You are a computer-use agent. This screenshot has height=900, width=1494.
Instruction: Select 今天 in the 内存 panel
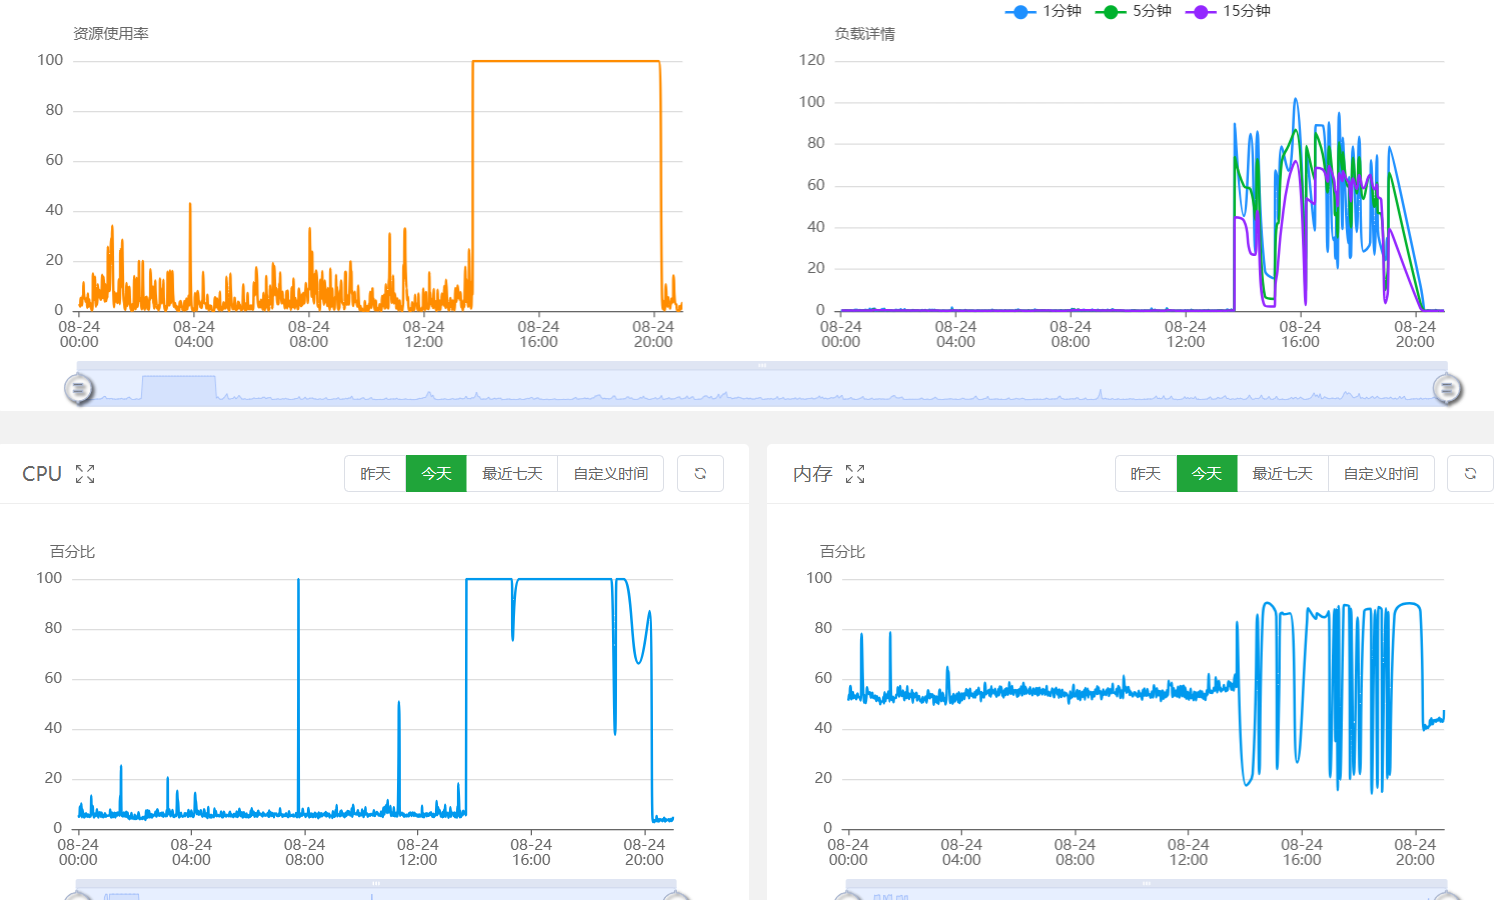(x=1207, y=474)
